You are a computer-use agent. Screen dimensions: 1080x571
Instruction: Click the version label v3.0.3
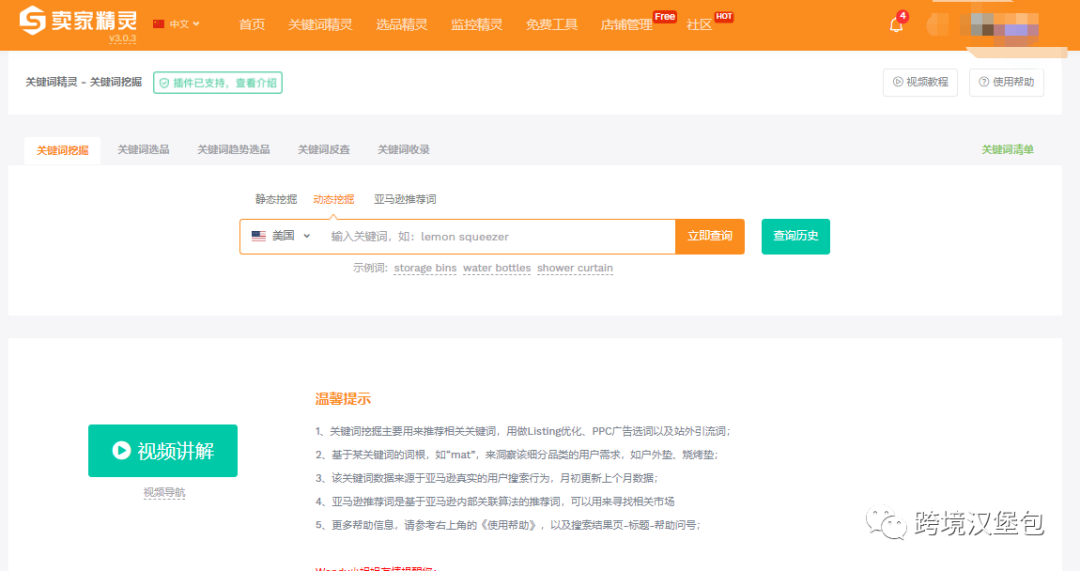pos(122,39)
